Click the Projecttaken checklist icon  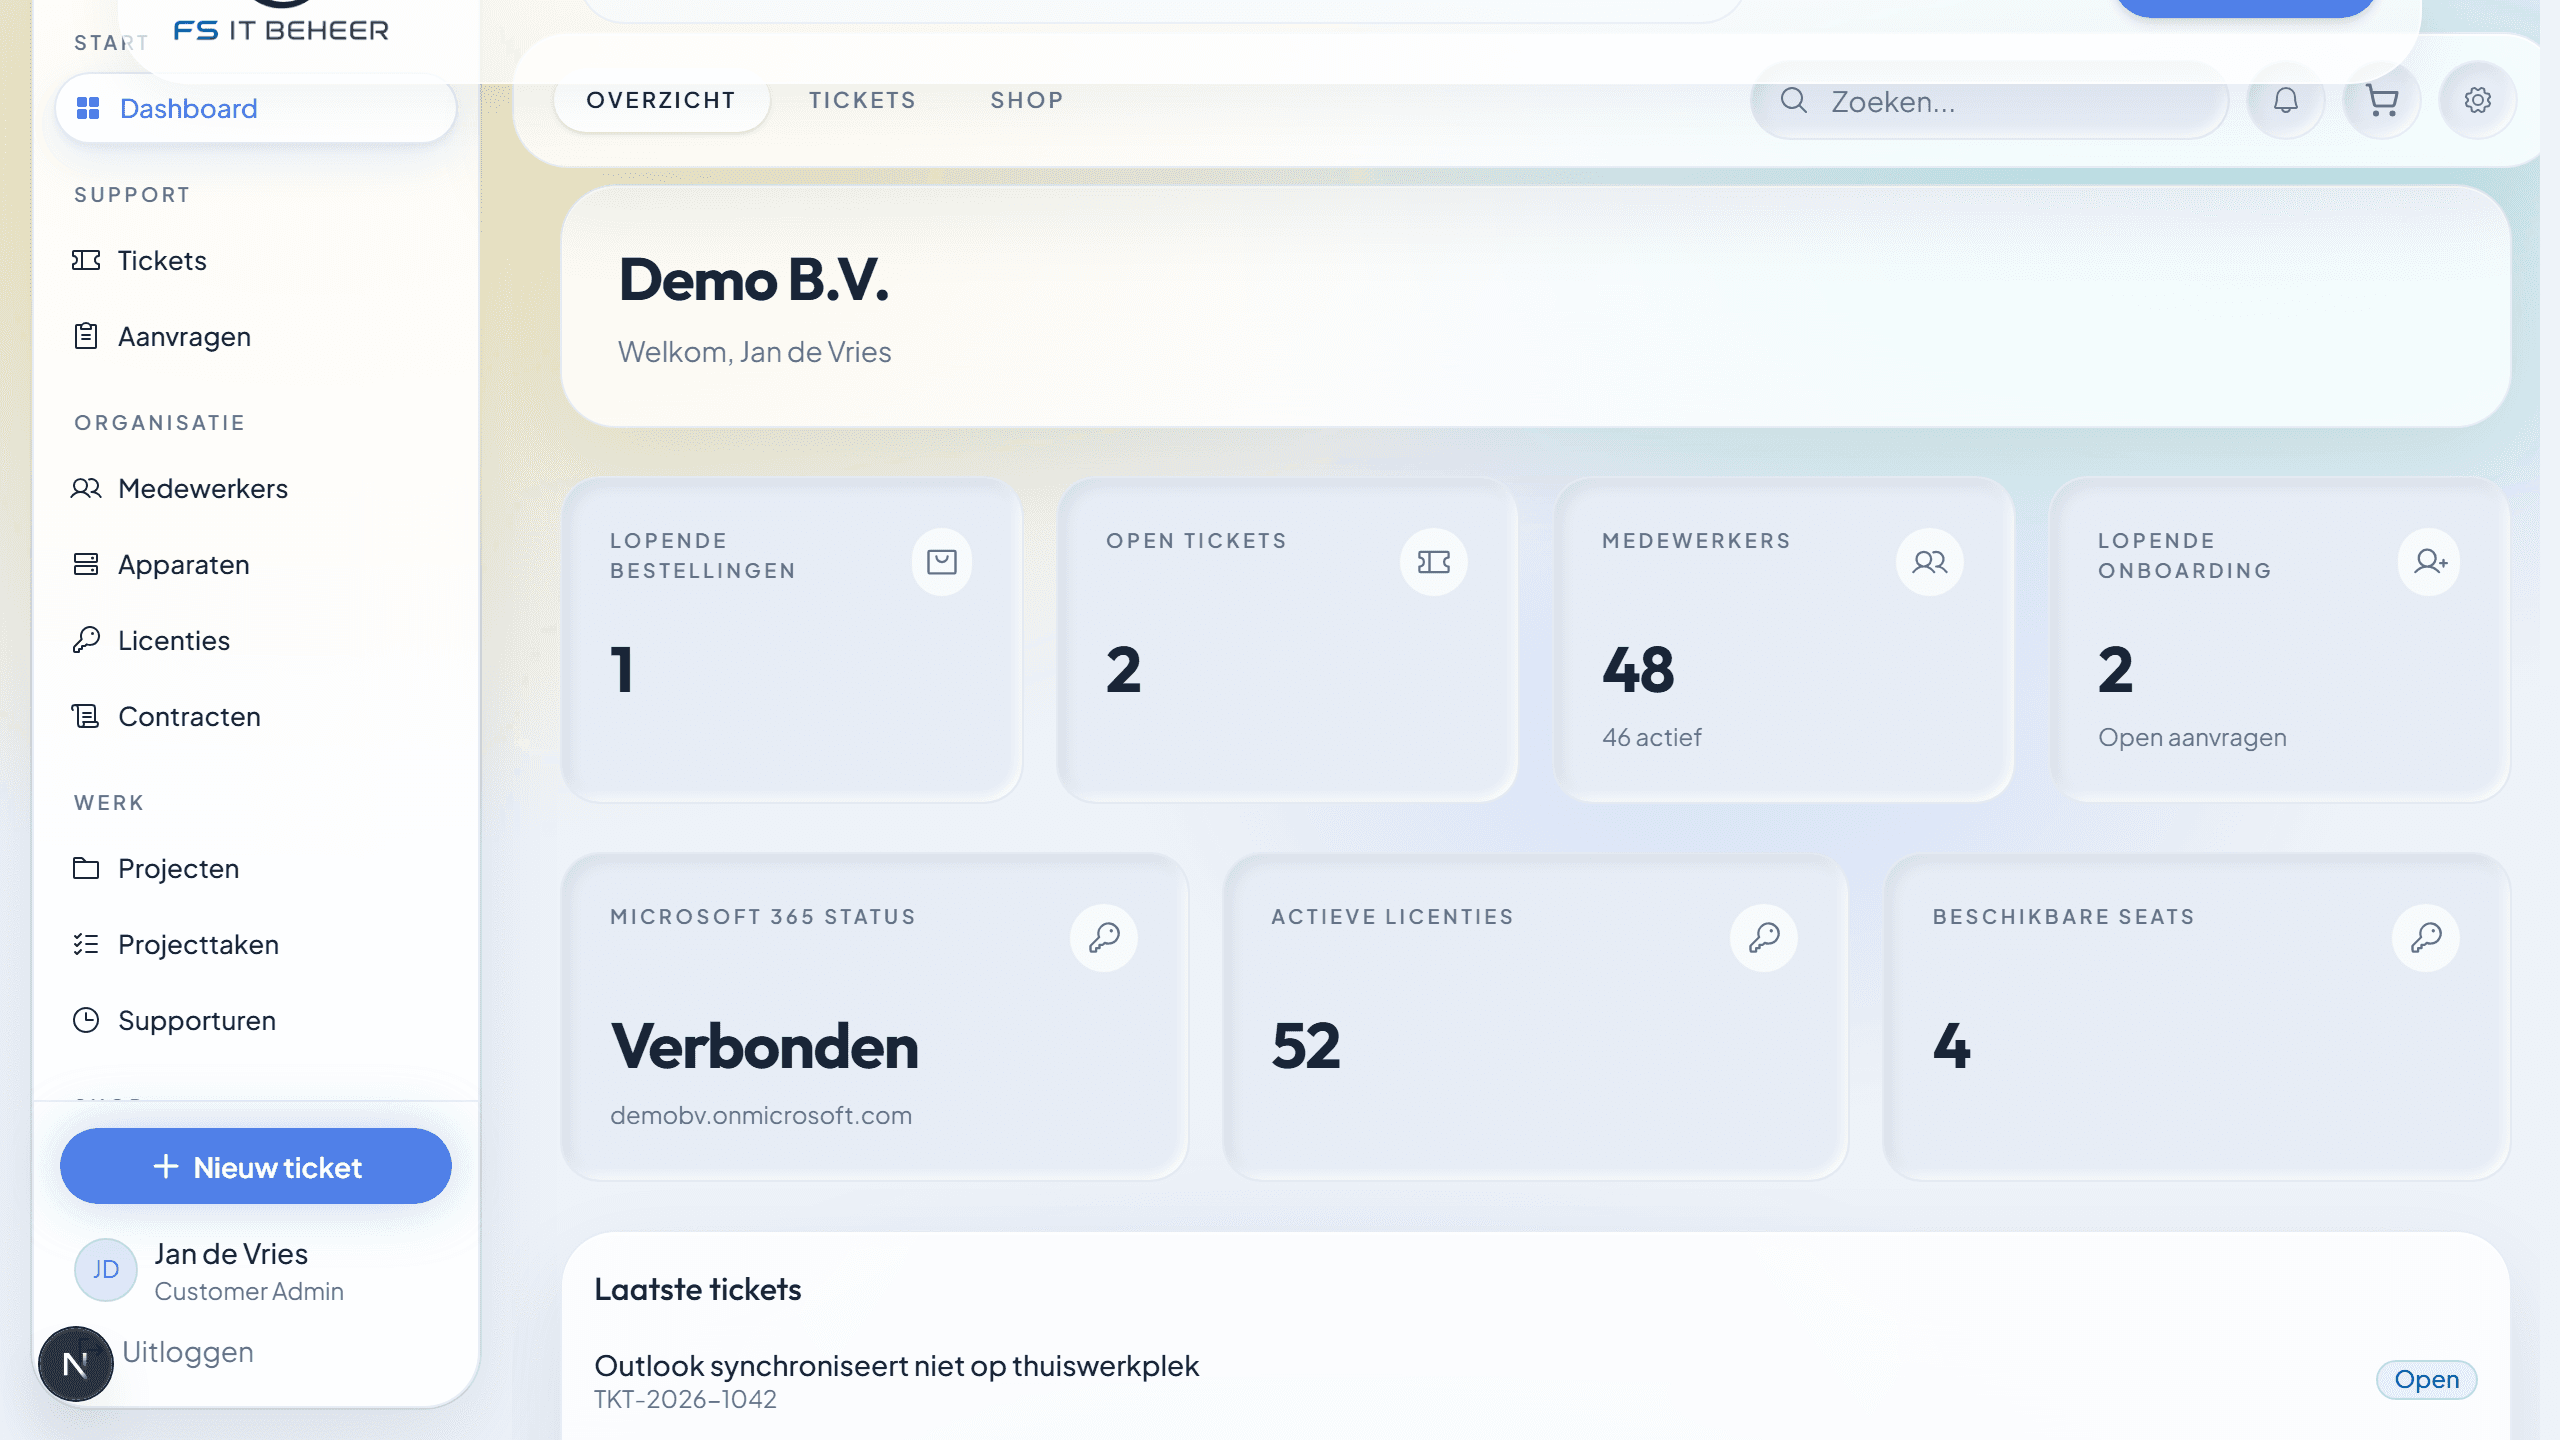point(86,944)
